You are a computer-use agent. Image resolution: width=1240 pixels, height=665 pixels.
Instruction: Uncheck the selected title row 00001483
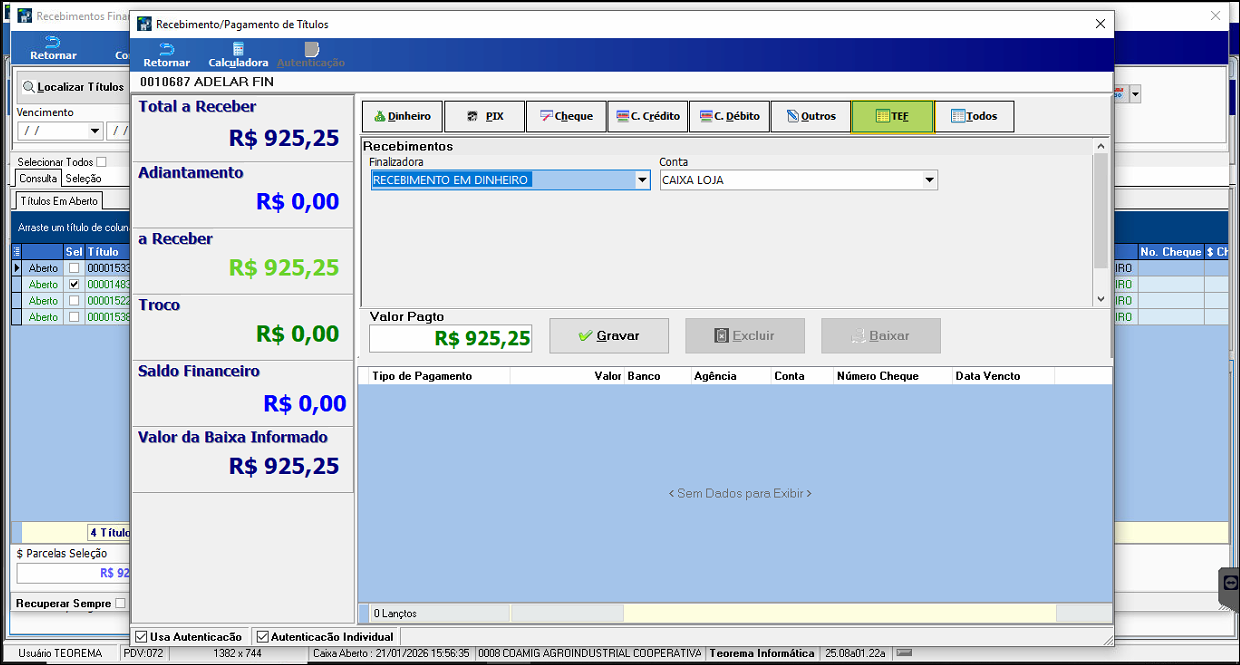point(74,284)
